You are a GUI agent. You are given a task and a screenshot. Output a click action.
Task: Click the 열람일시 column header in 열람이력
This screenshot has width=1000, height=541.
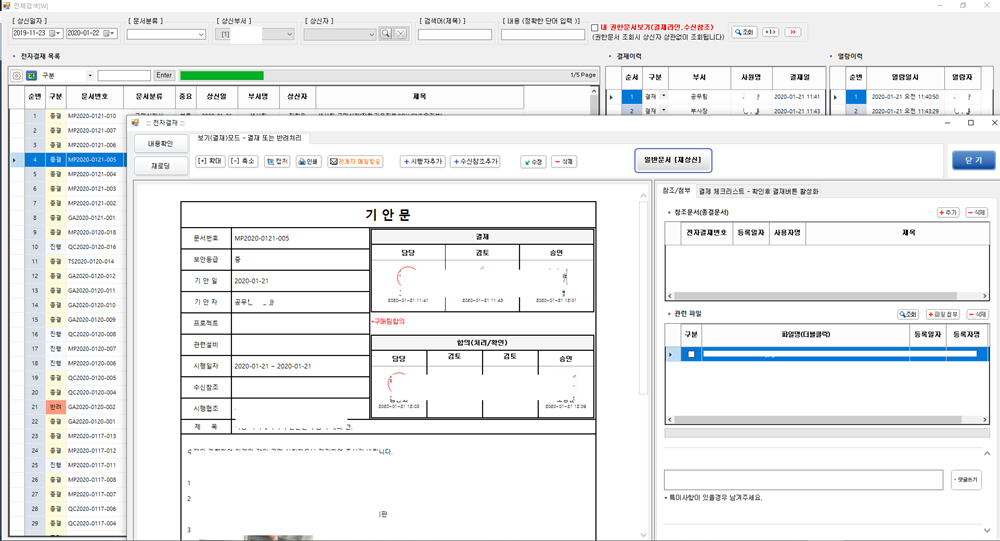[905, 77]
